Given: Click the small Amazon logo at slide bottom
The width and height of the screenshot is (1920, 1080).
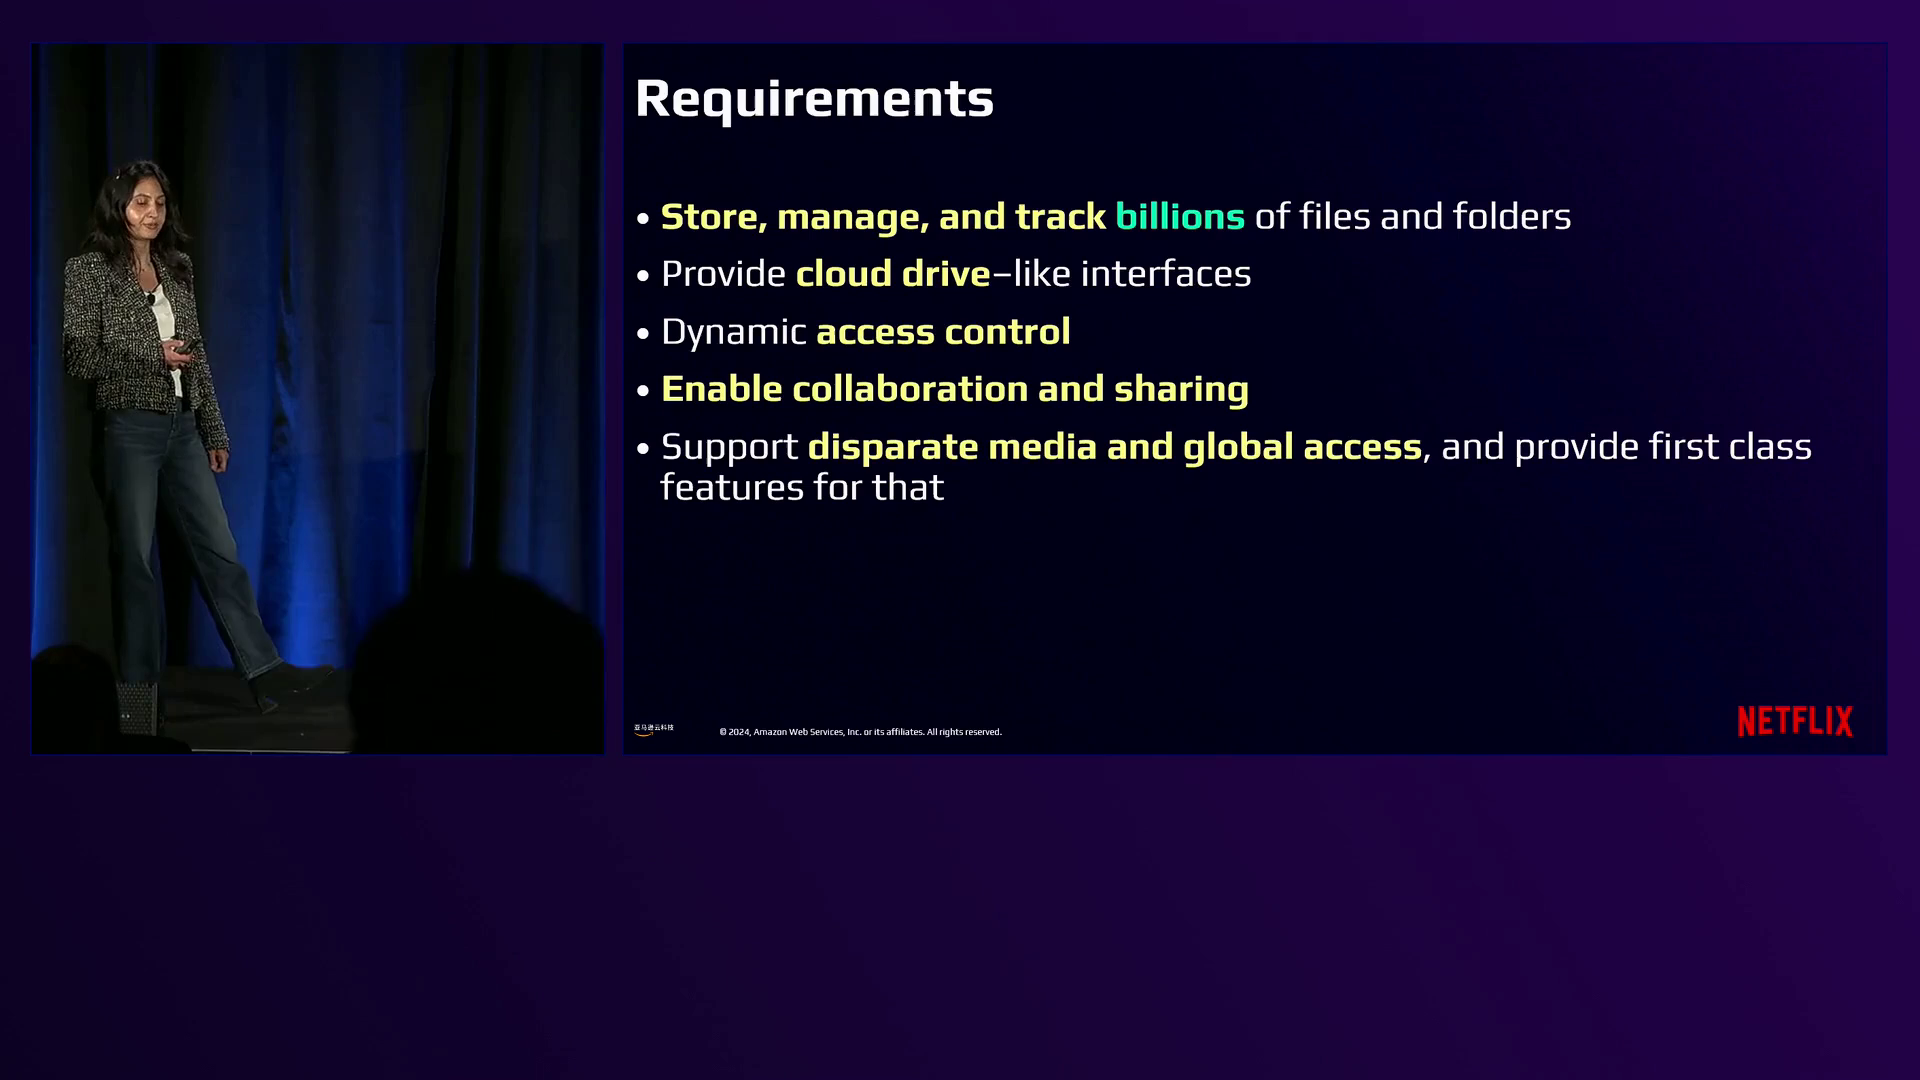Looking at the screenshot, I should click(653, 730).
